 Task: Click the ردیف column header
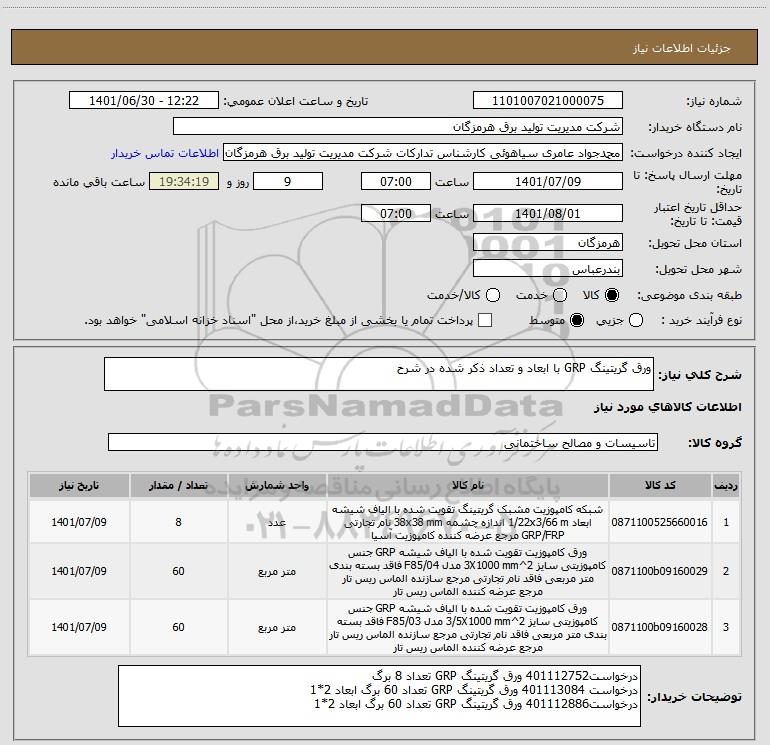pos(726,485)
